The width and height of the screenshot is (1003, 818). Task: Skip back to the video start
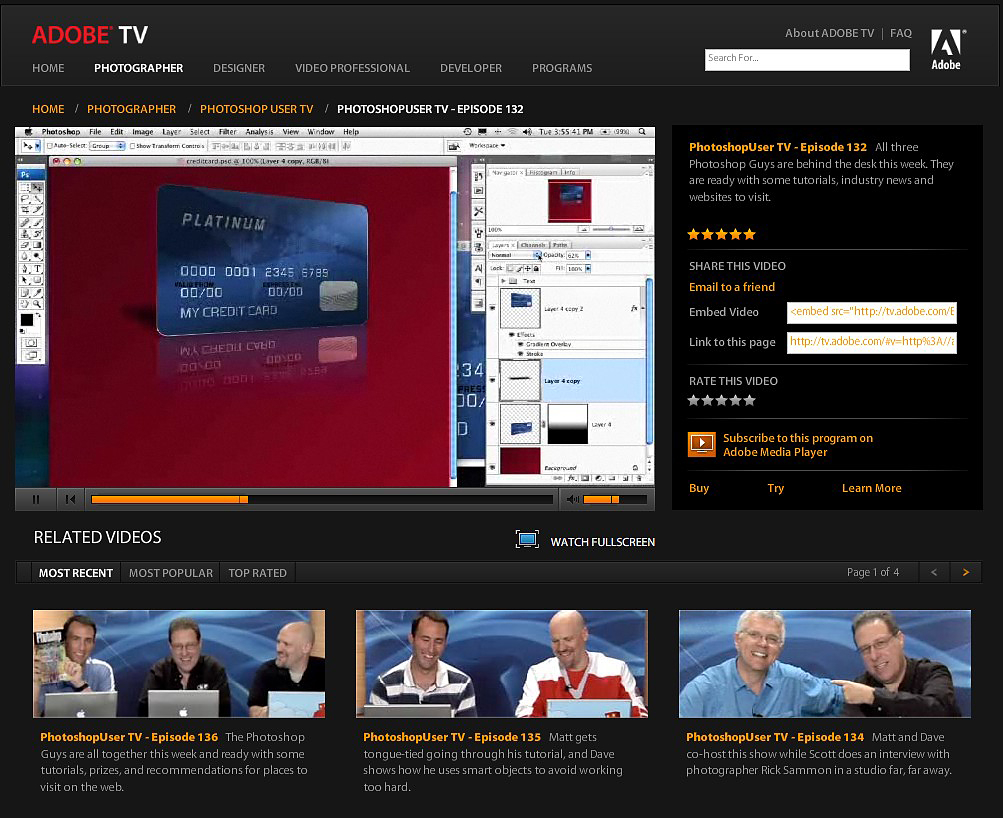pyautogui.click(x=70, y=499)
